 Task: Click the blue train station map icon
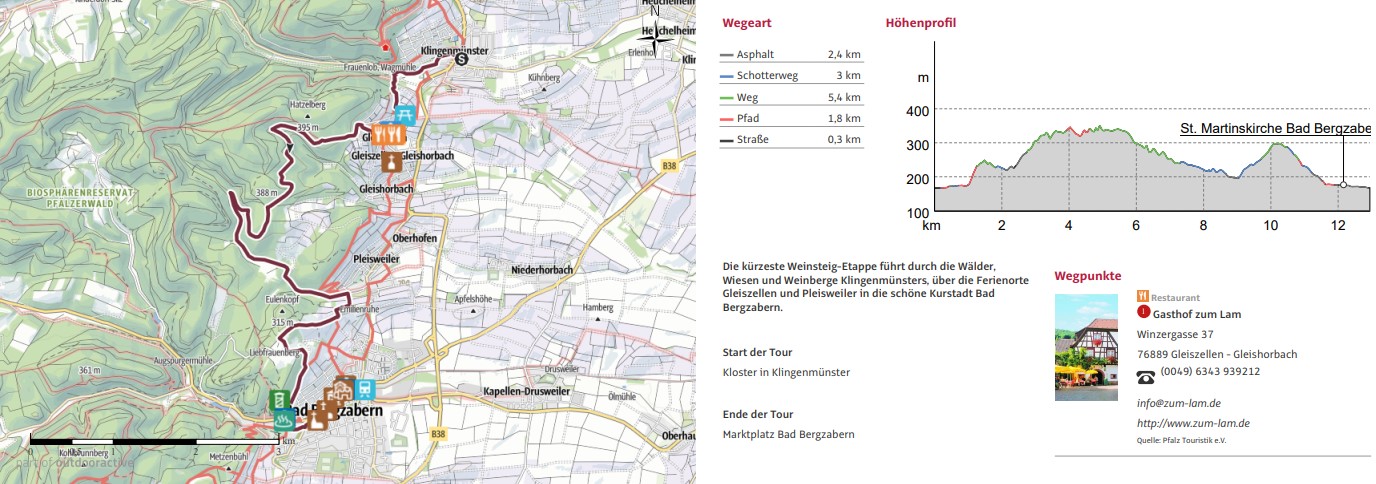pos(366,390)
